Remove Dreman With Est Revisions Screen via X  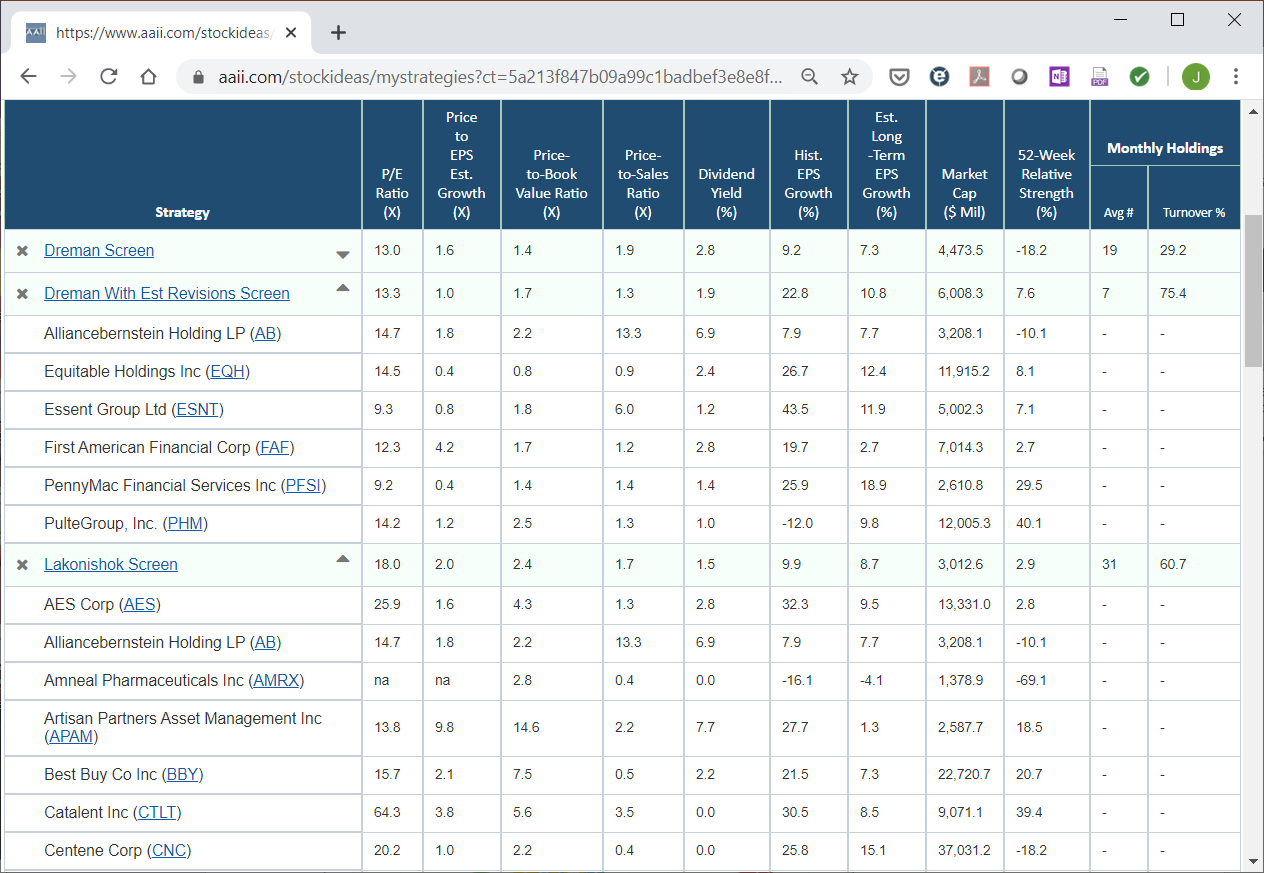22,294
